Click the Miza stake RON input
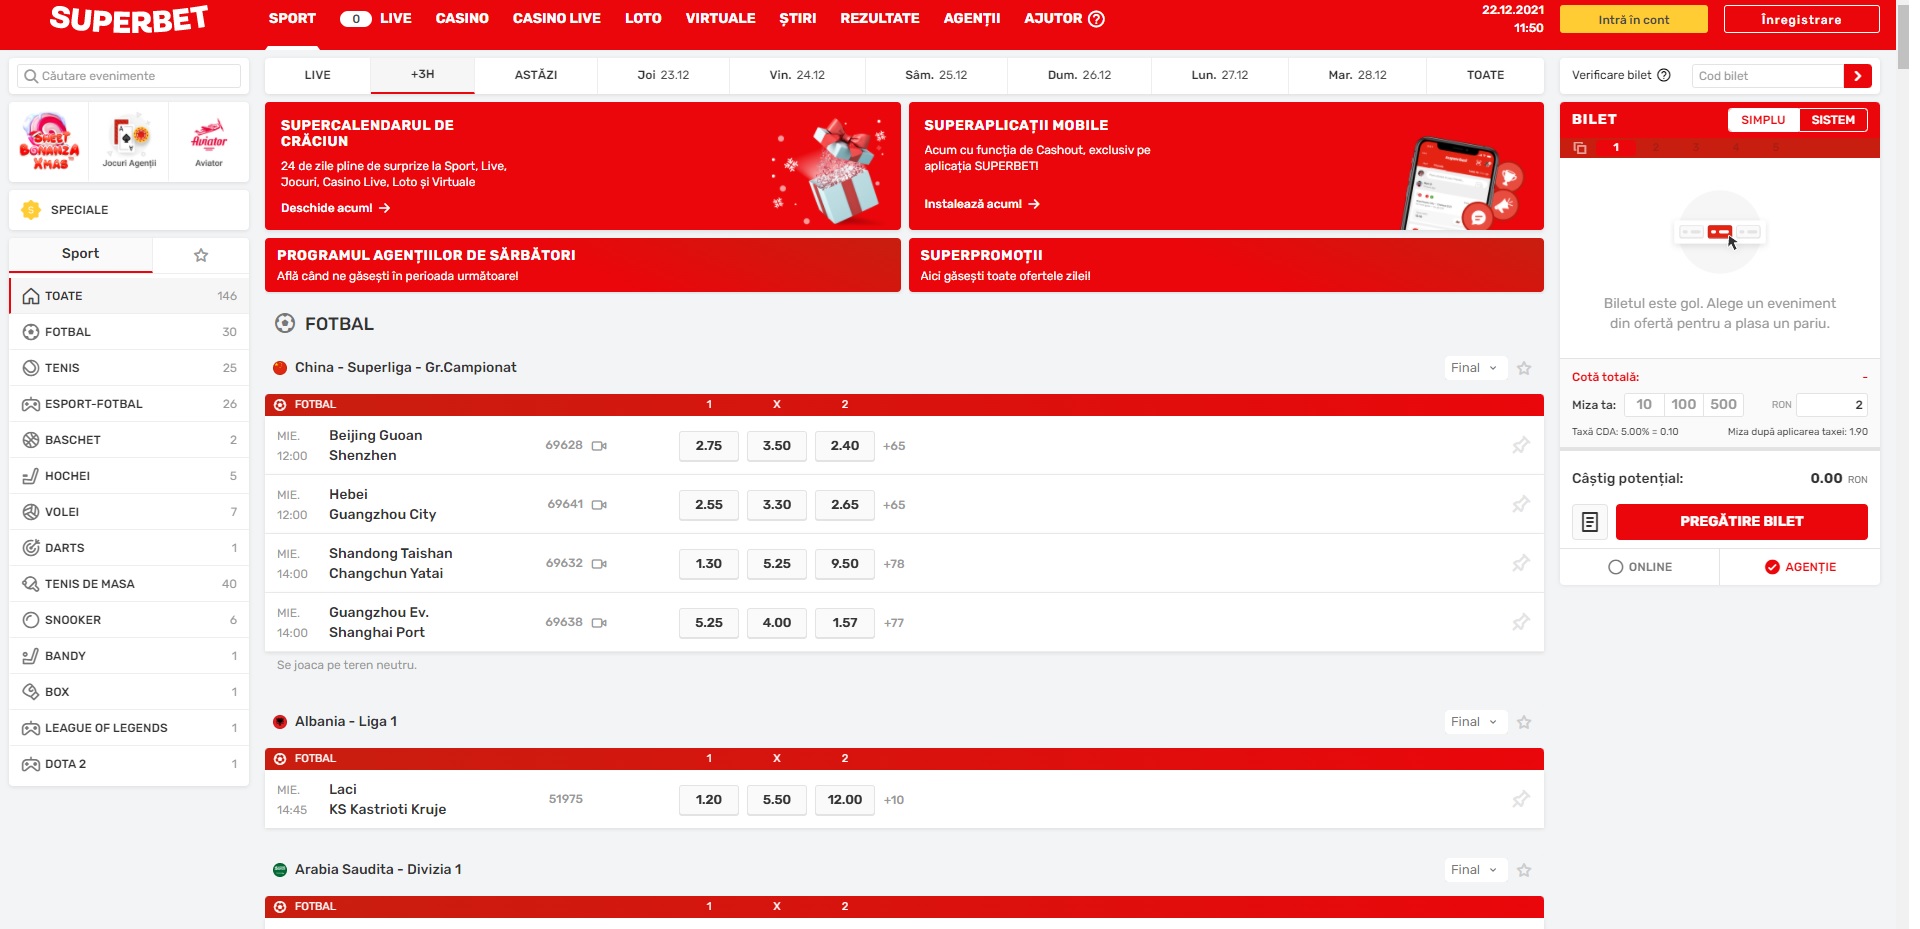This screenshot has width=1920, height=929. 1832,405
